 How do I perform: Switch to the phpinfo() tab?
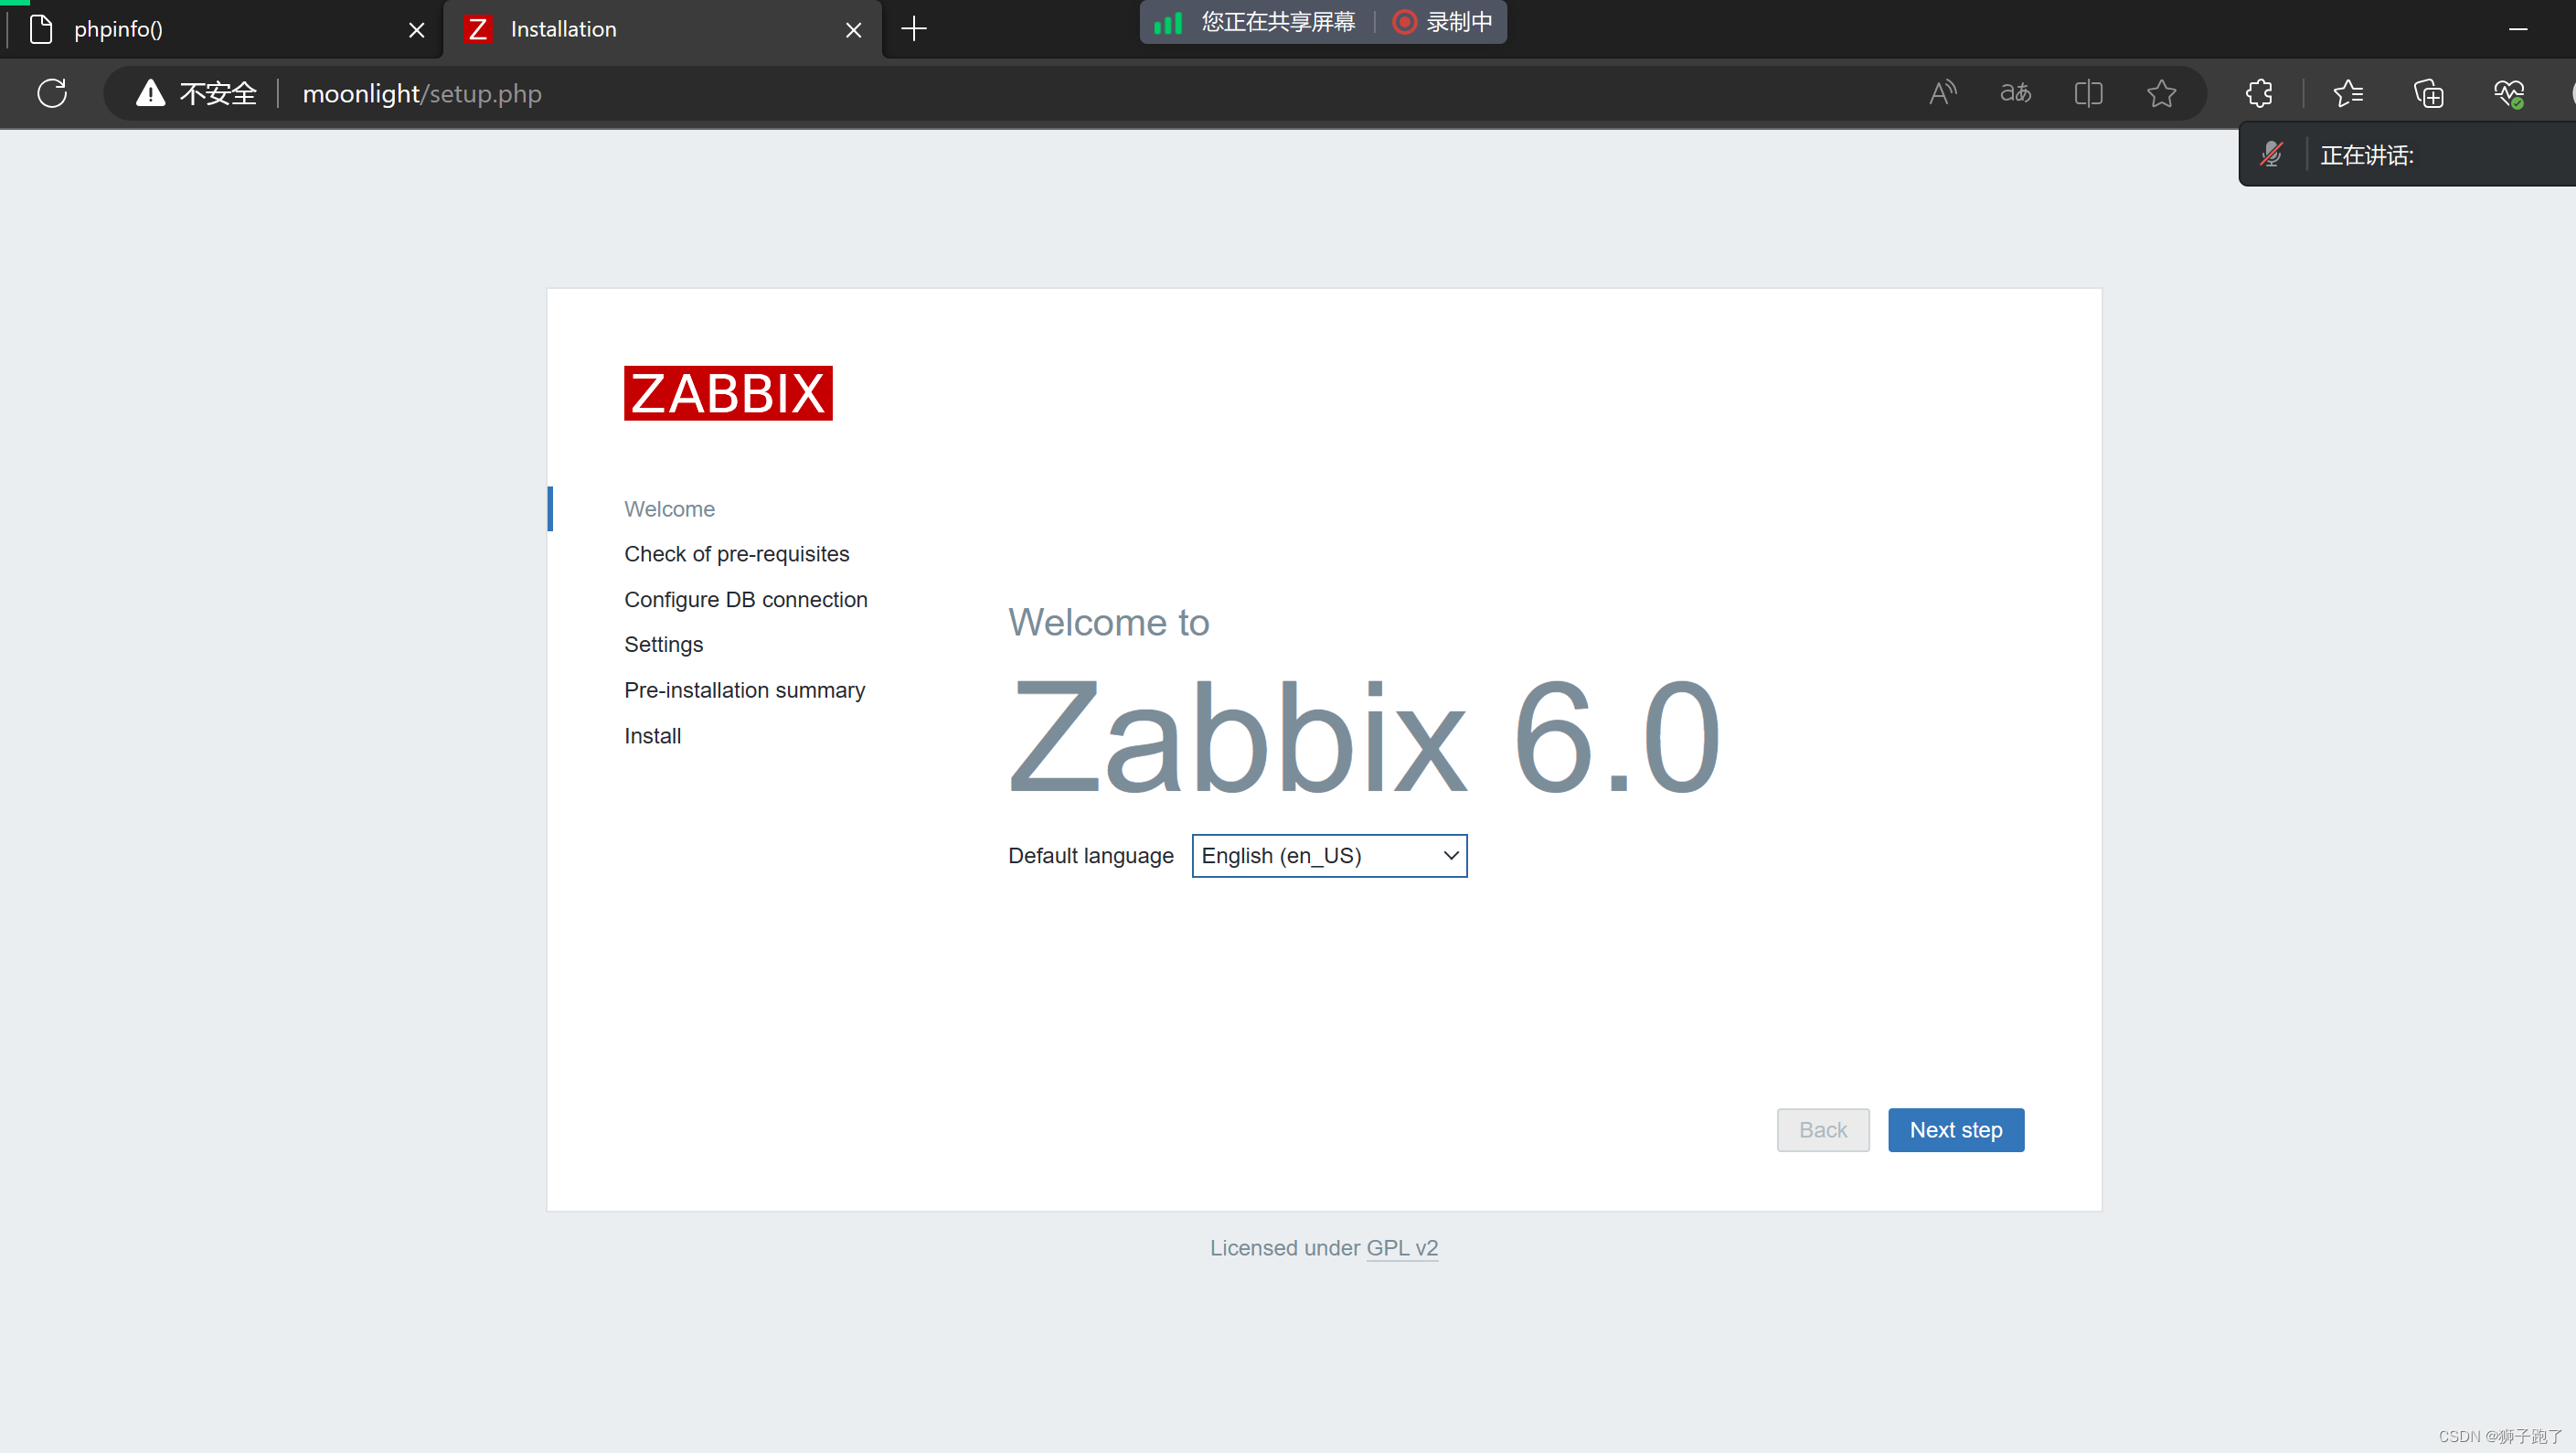[222, 29]
